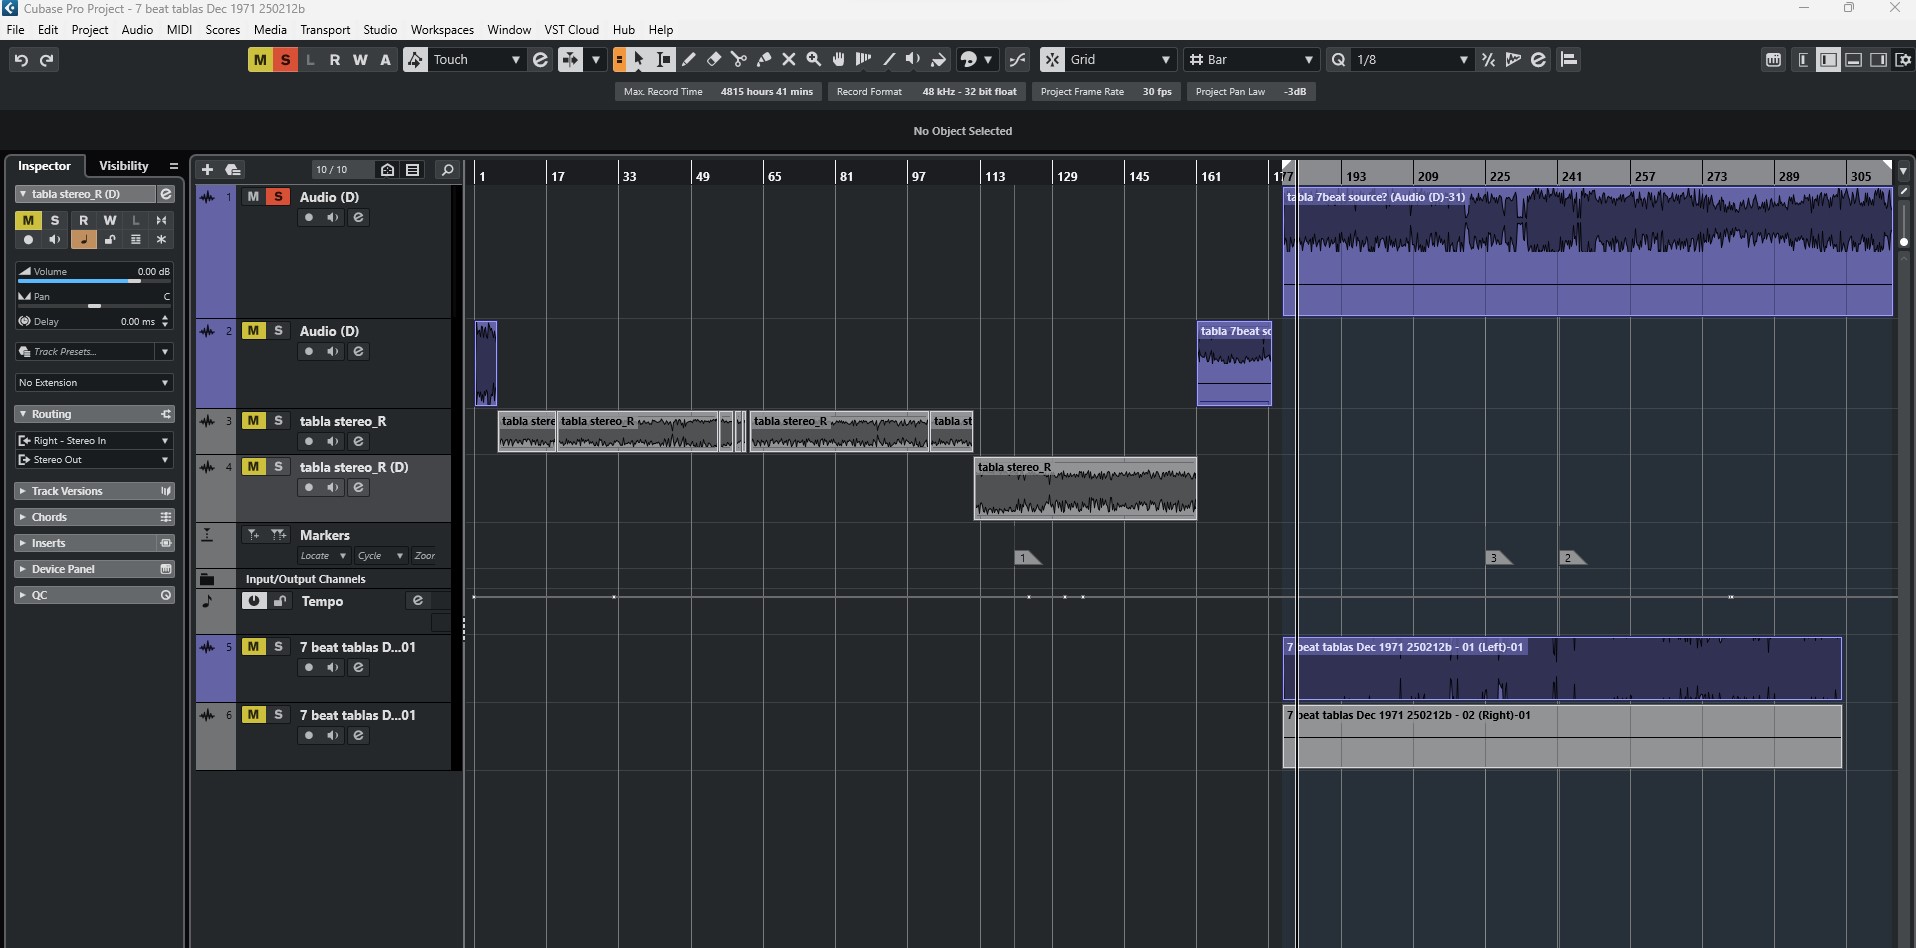The image size is (1916, 948).
Task: Open the Touch automation mode dropdown
Action: [477, 60]
